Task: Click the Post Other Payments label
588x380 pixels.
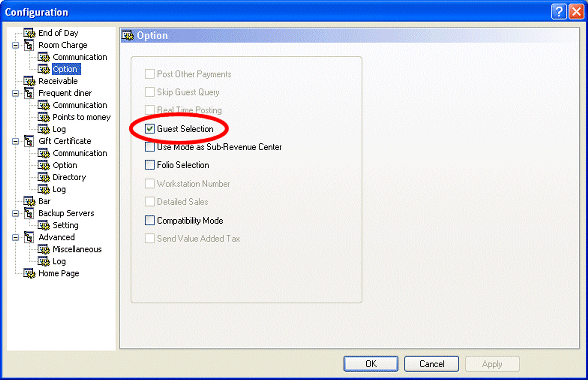Action: [194, 74]
